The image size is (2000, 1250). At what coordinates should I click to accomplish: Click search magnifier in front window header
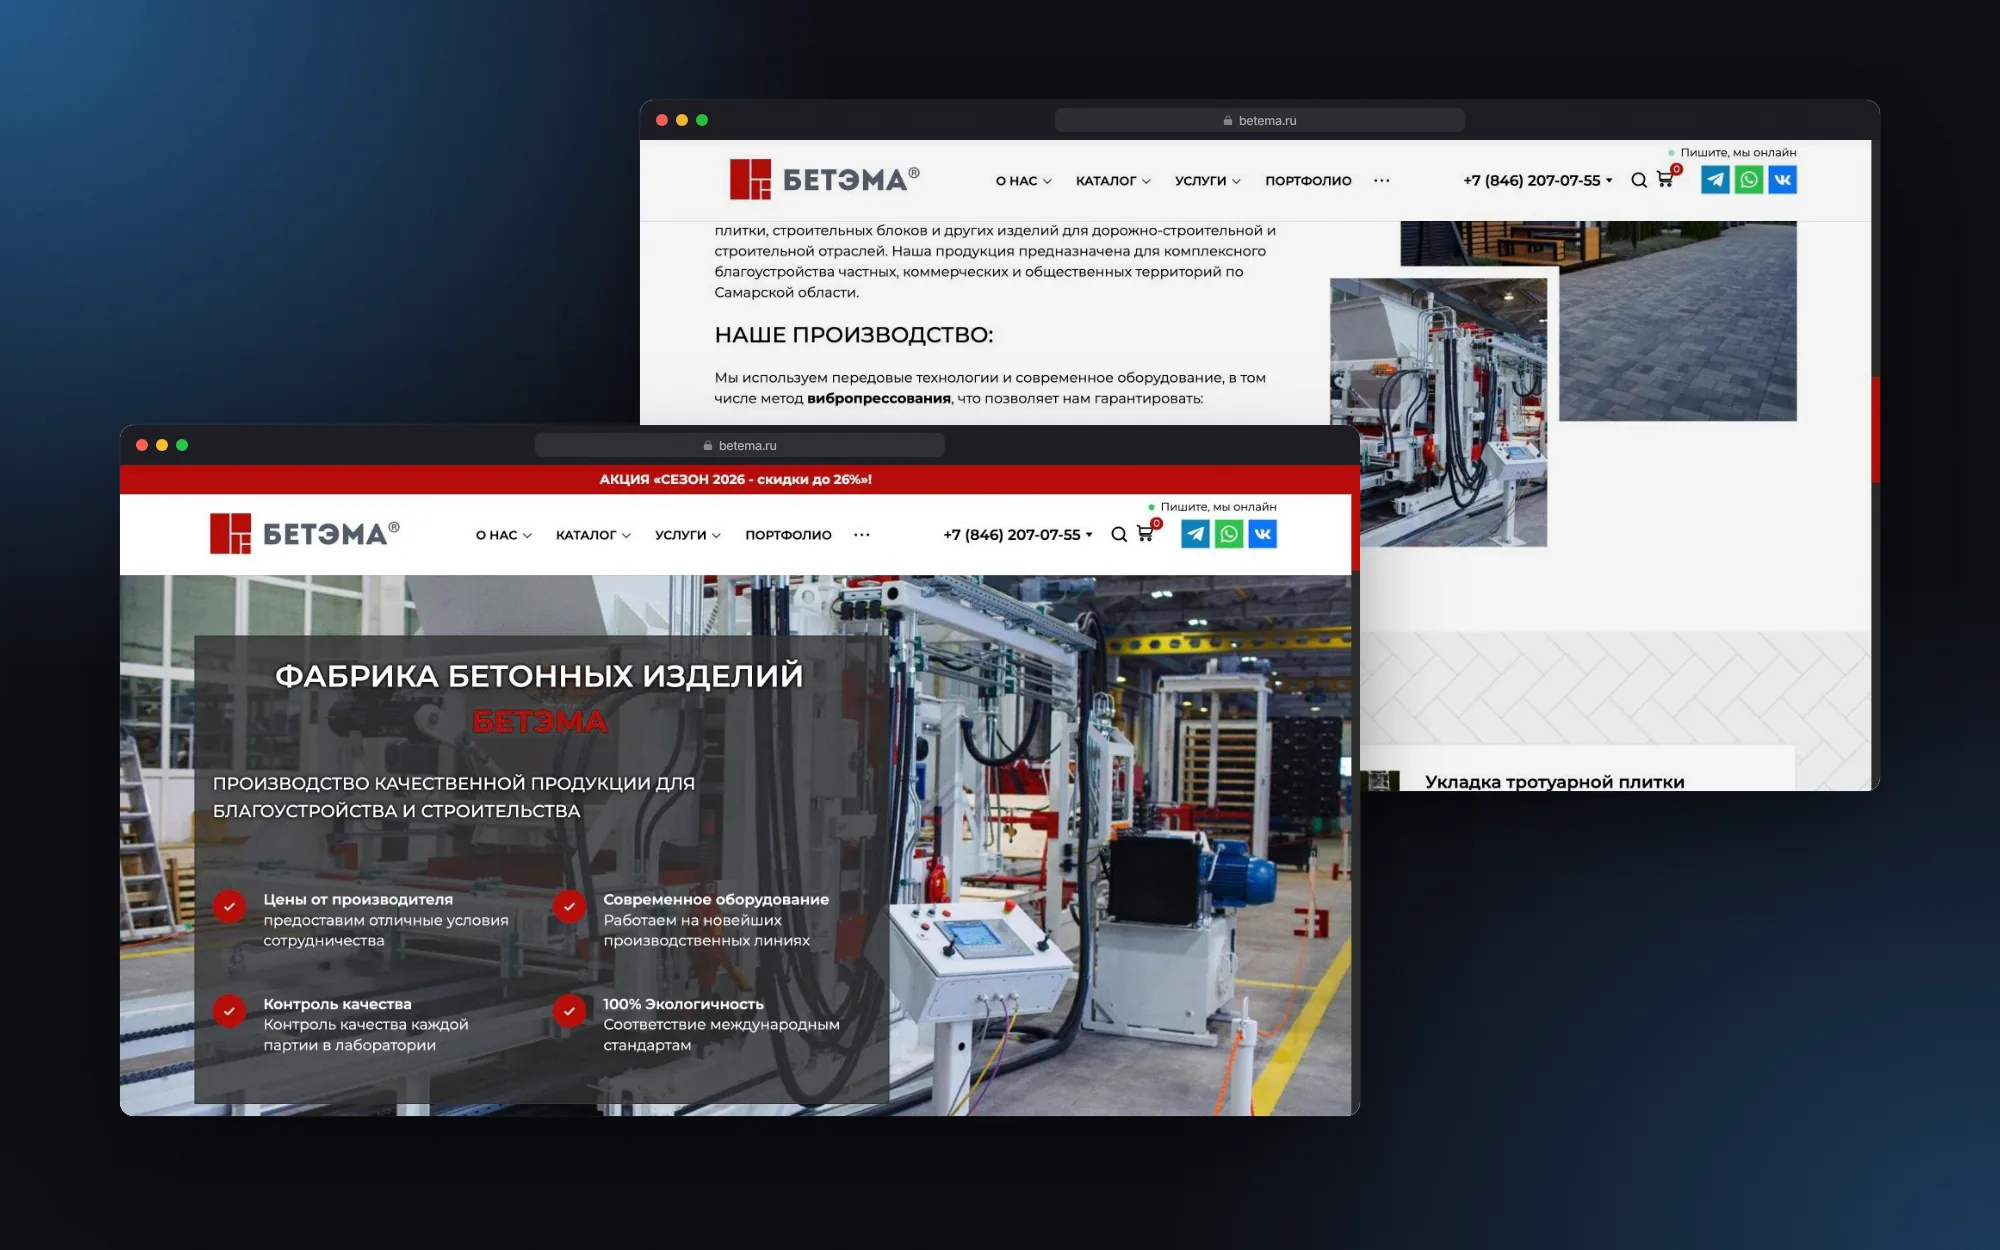pyautogui.click(x=1119, y=535)
